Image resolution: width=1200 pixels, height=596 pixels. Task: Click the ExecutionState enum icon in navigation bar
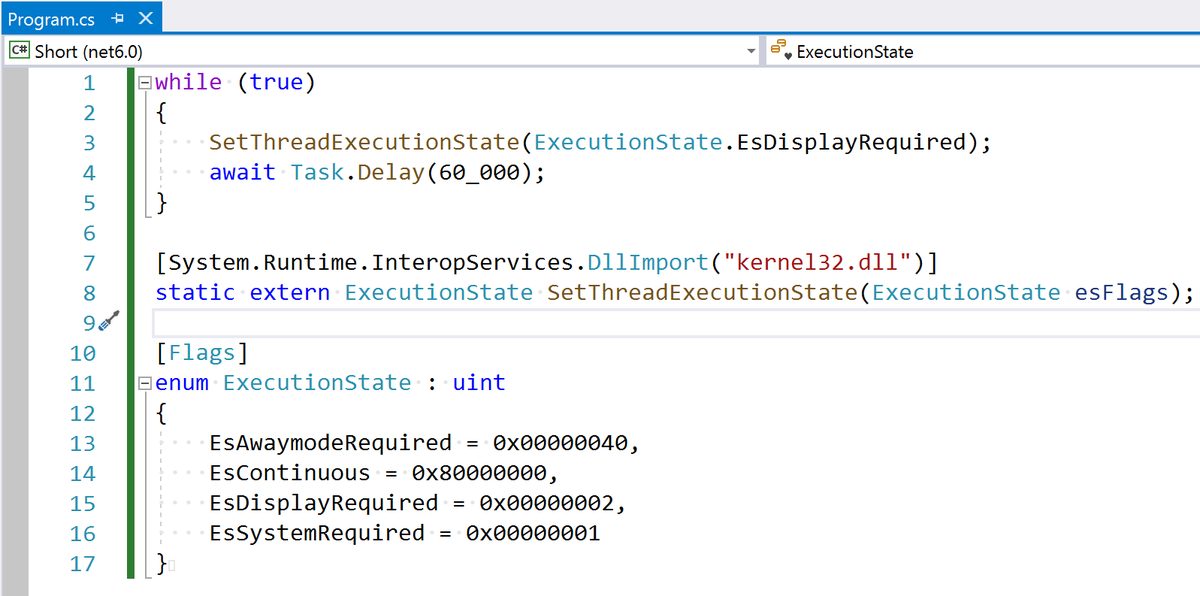(781, 51)
